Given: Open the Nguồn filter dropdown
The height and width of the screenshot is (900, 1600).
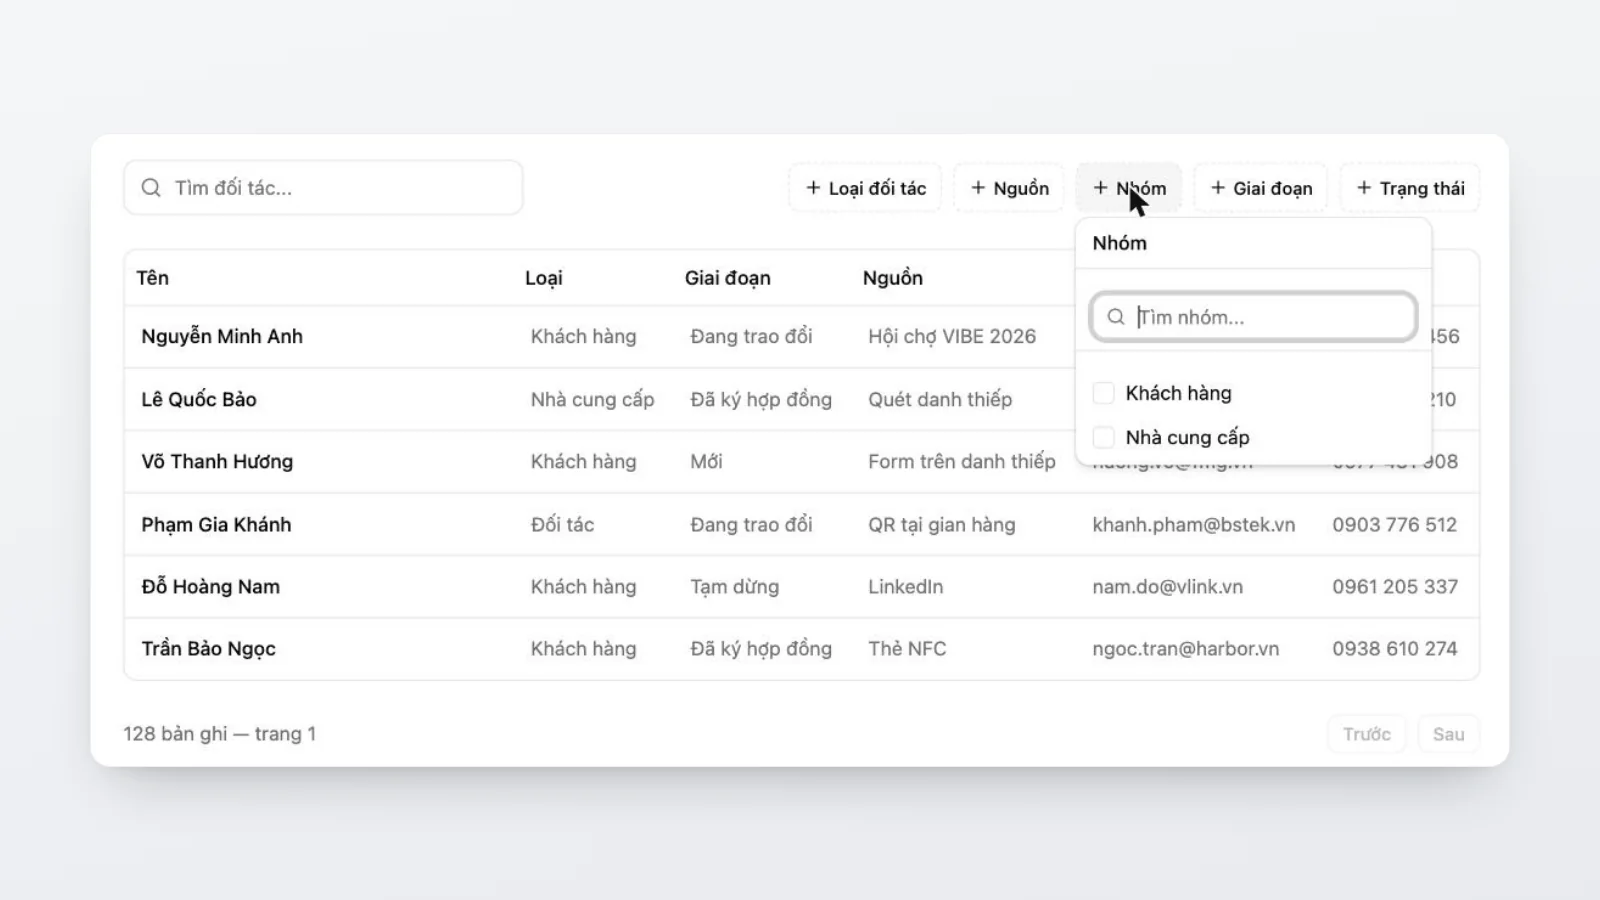Looking at the screenshot, I should point(1010,188).
